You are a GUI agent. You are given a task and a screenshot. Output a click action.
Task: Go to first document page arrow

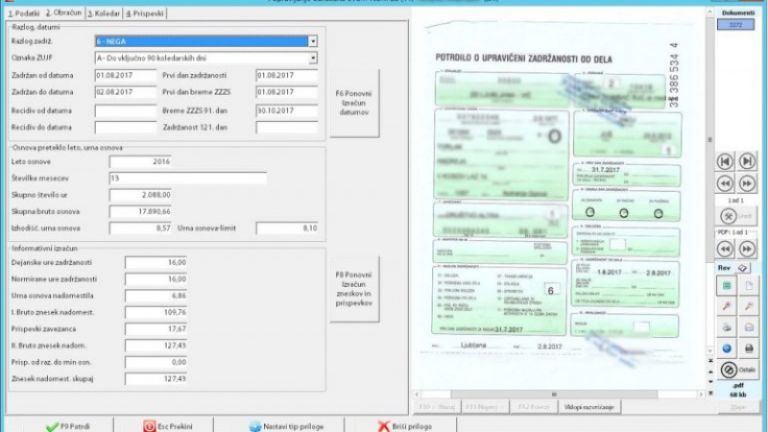pyautogui.click(x=724, y=162)
